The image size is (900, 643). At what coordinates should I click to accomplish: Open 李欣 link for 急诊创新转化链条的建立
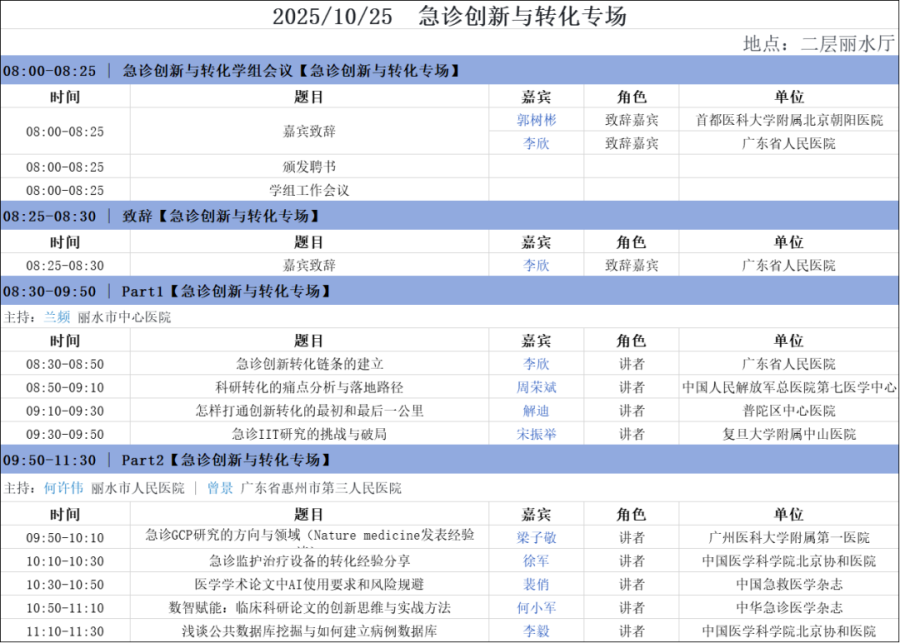click(x=536, y=364)
